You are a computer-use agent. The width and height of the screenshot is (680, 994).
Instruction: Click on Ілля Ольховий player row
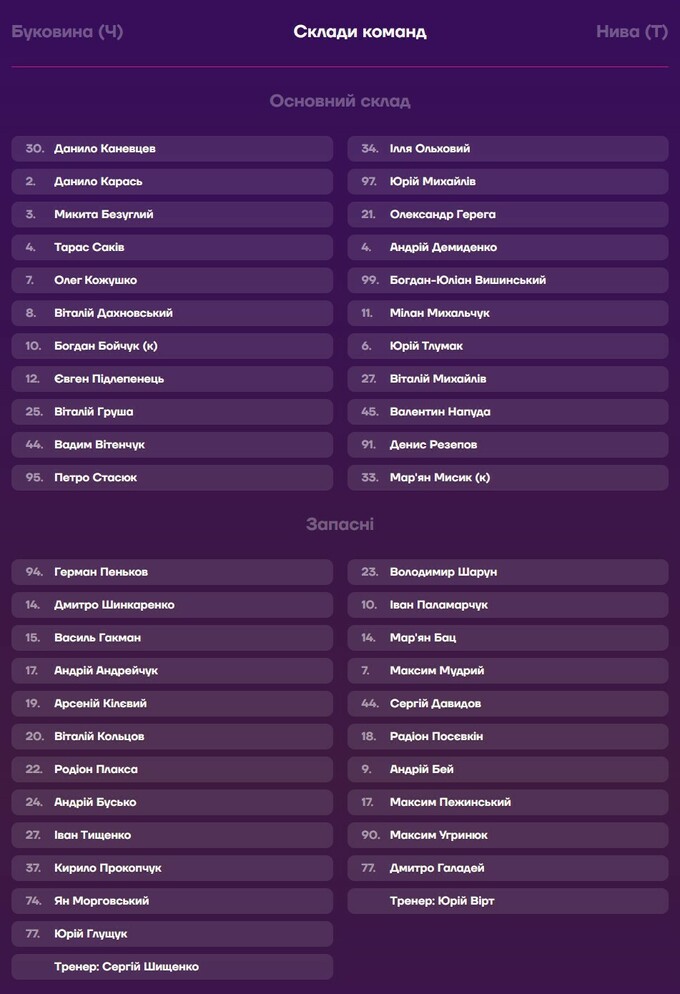508,149
